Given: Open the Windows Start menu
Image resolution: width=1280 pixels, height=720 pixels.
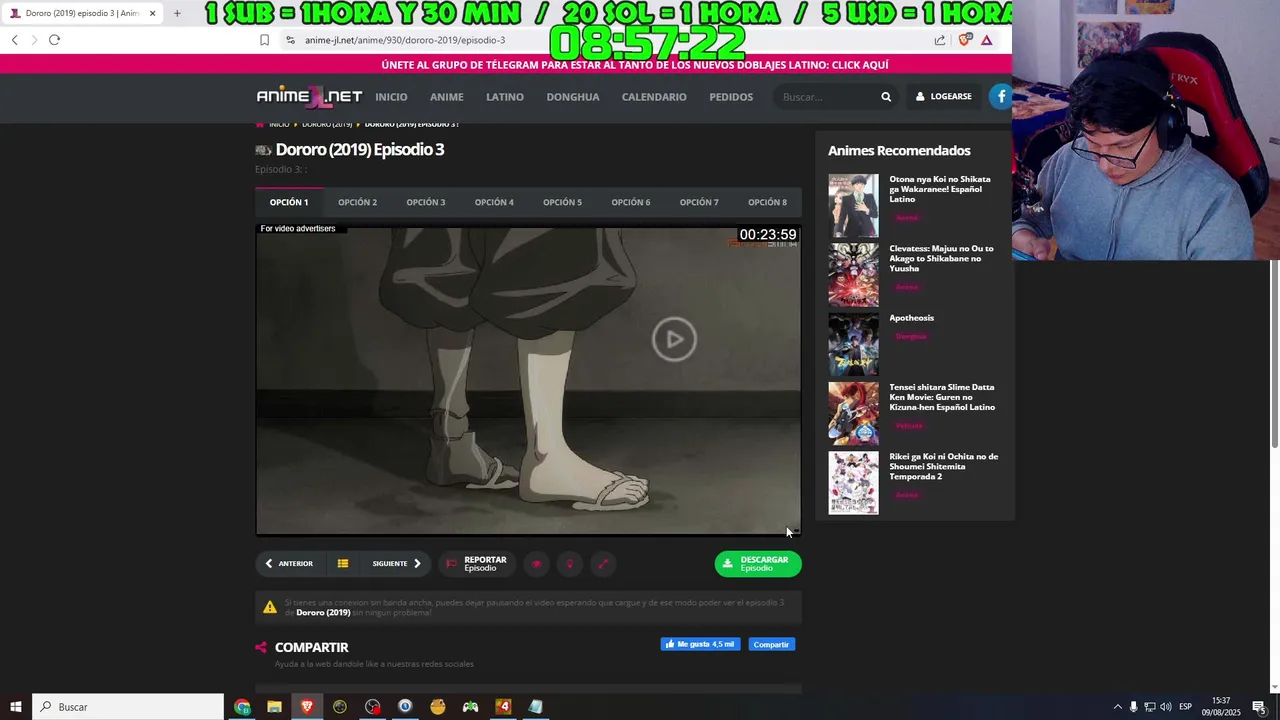Looking at the screenshot, I should pos(16,707).
